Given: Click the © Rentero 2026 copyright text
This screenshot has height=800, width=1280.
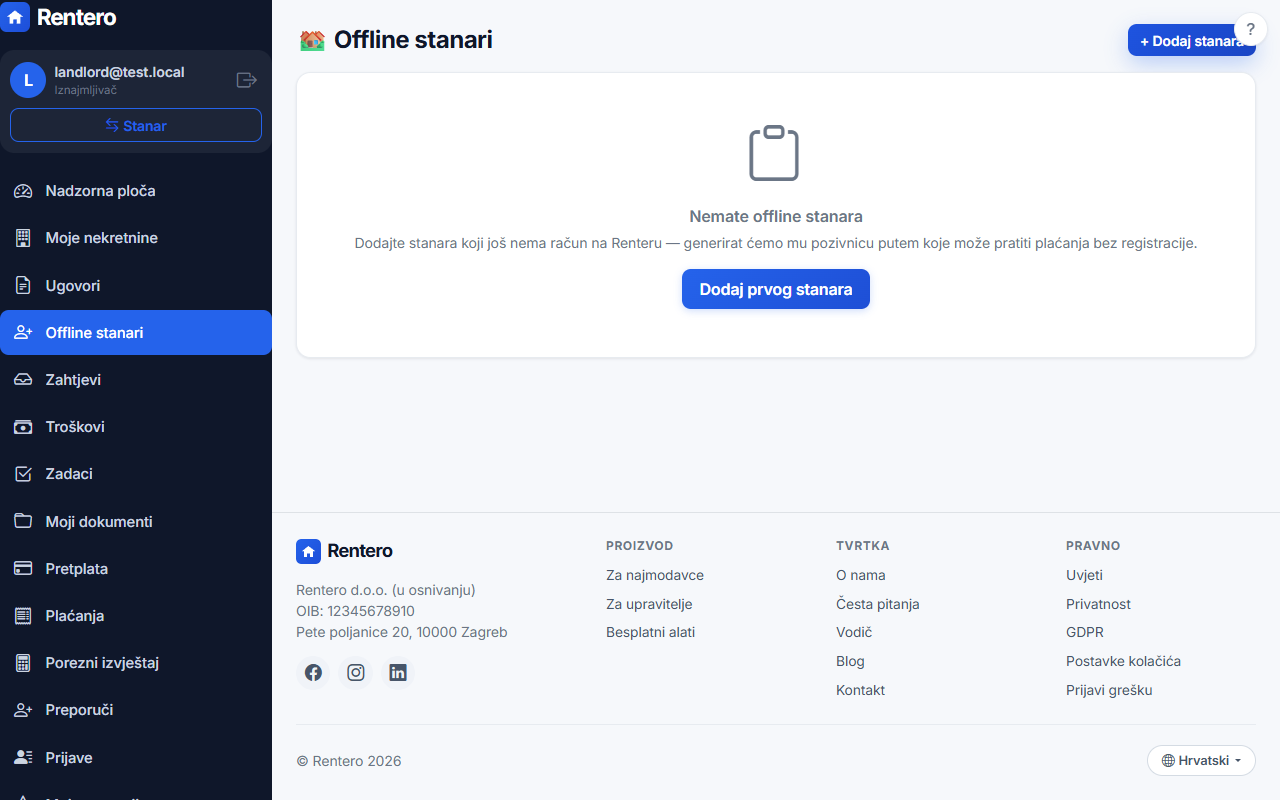Looking at the screenshot, I should 349,761.
